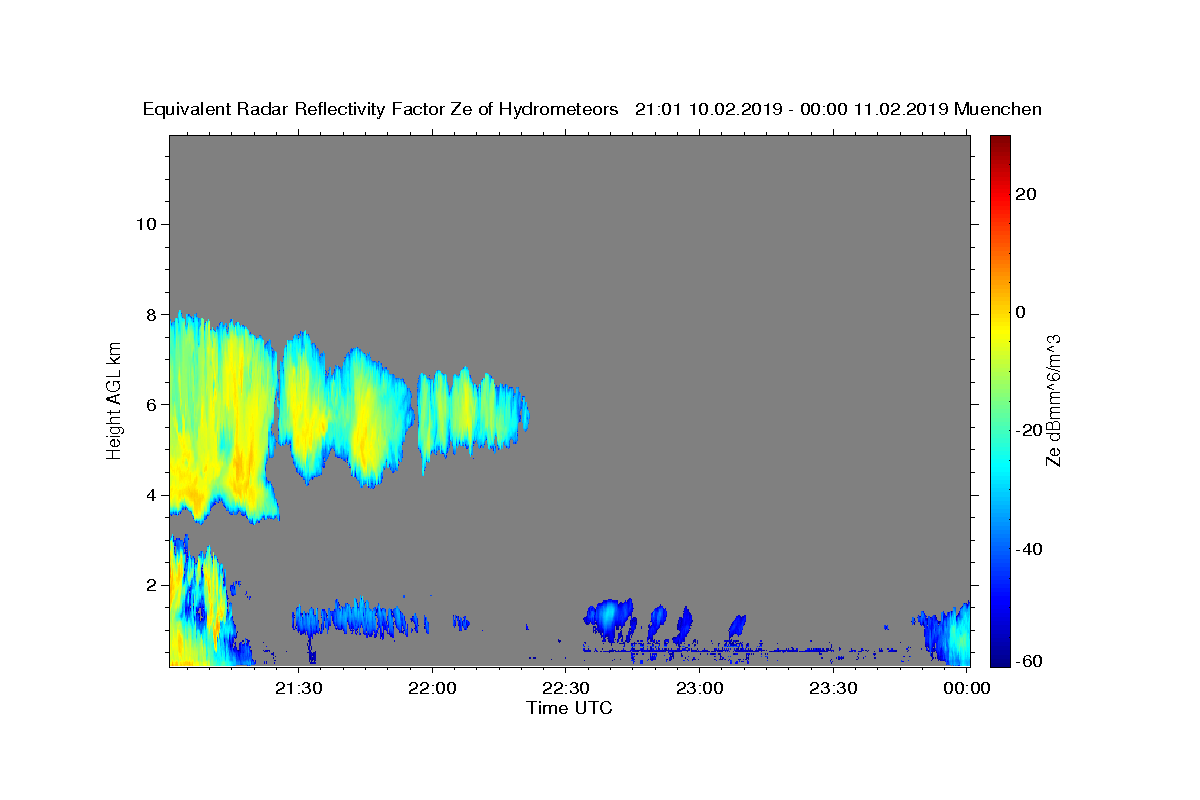Click the colorbar label '-20'
The width and height of the screenshot is (1200, 800).
point(1028,430)
